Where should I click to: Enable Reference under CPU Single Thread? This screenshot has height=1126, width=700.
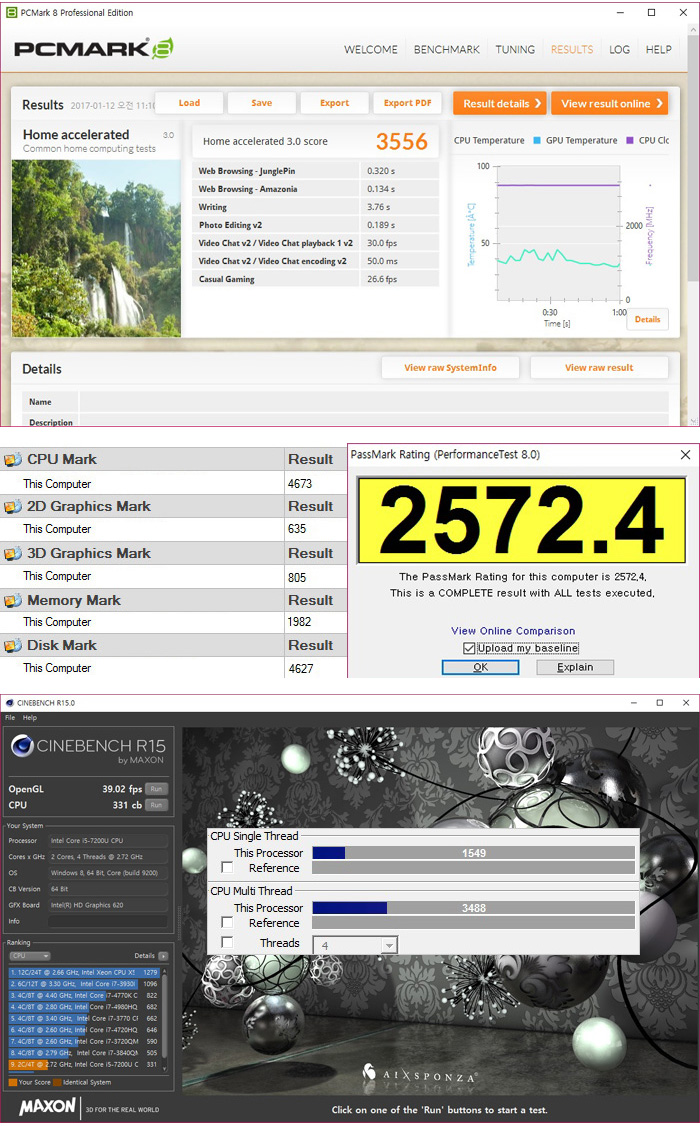(227, 868)
